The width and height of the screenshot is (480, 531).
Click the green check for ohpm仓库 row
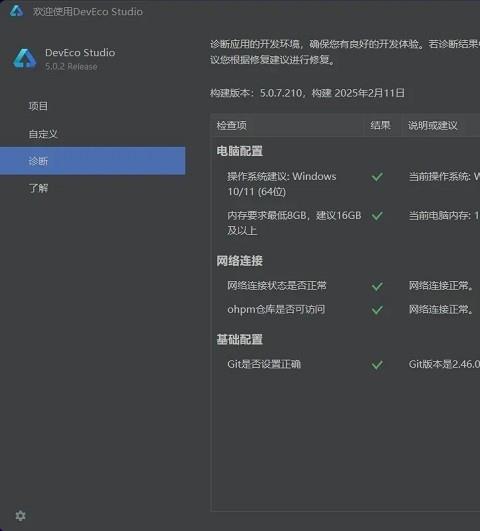click(x=377, y=310)
